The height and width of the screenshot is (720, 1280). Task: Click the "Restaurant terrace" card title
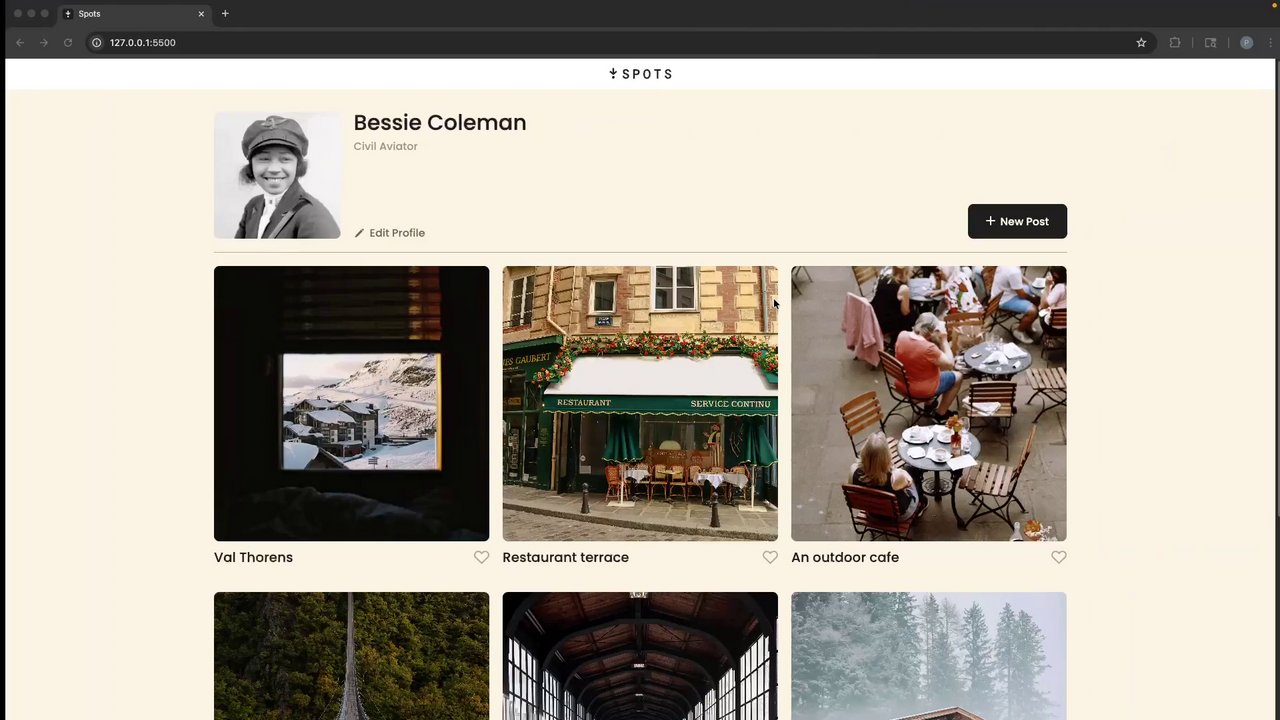point(566,558)
